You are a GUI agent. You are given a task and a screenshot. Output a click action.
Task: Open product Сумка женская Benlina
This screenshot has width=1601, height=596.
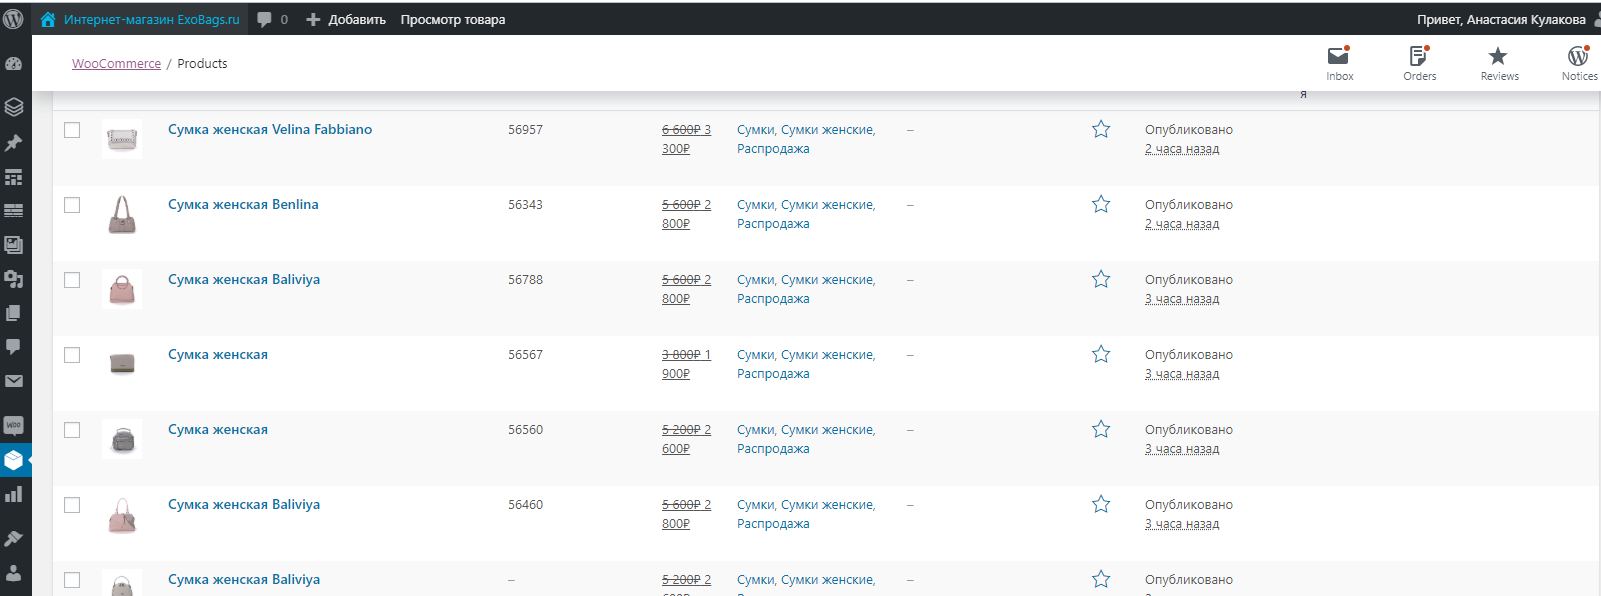click(243, 204)
